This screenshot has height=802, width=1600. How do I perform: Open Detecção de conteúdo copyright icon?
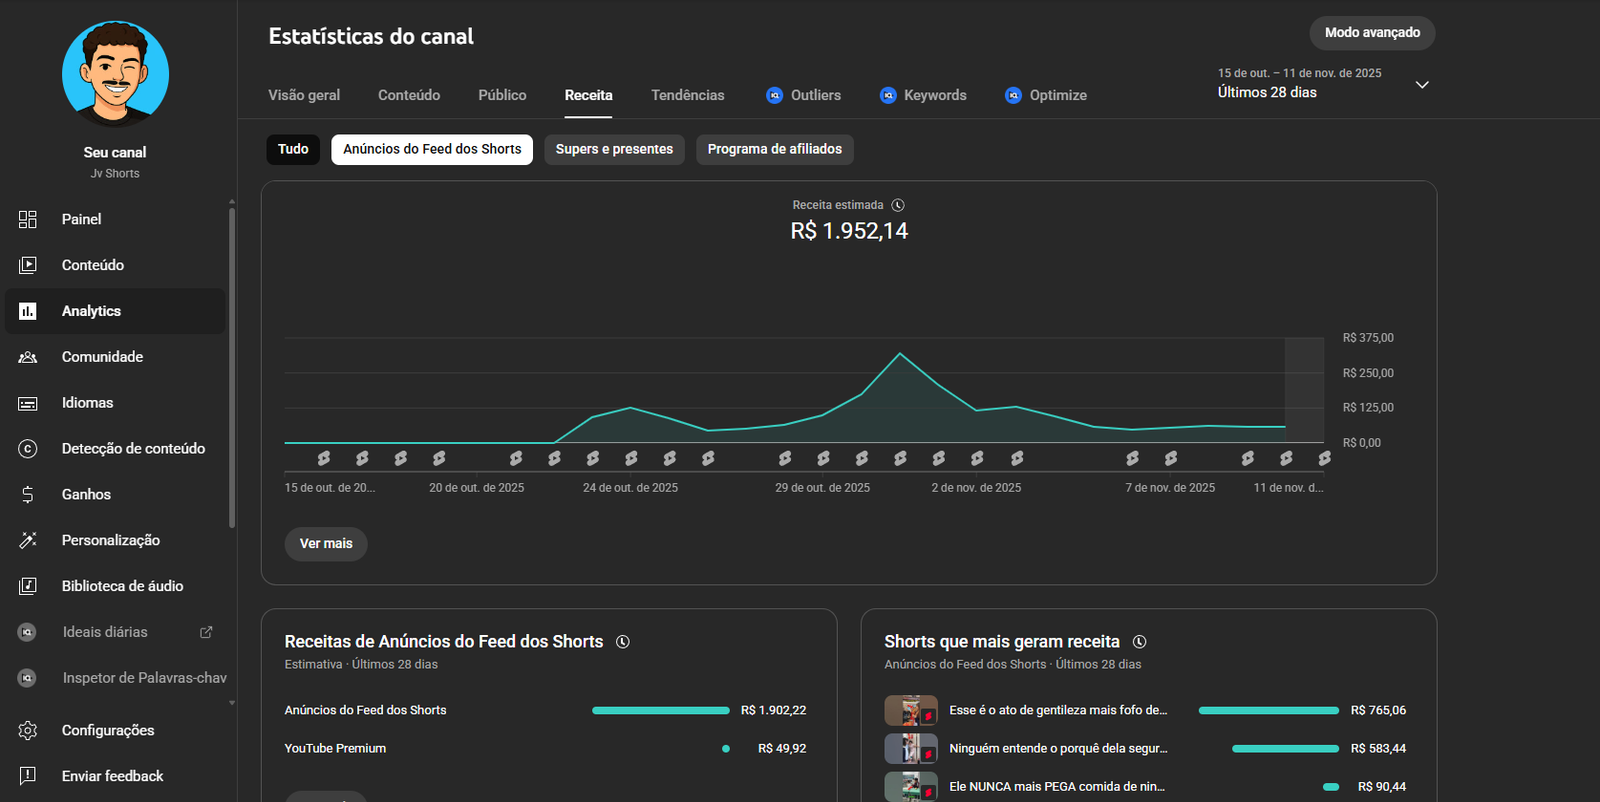[x=28, y=449]
